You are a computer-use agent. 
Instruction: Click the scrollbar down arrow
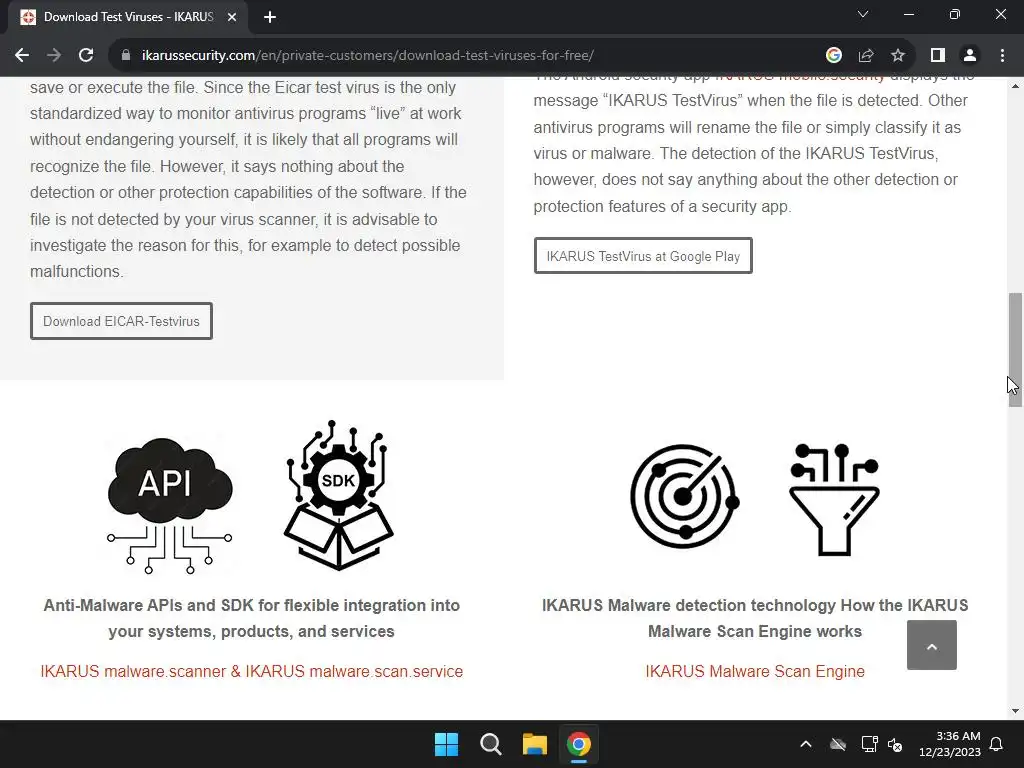pyautogui.click(x=1015, y=711)
